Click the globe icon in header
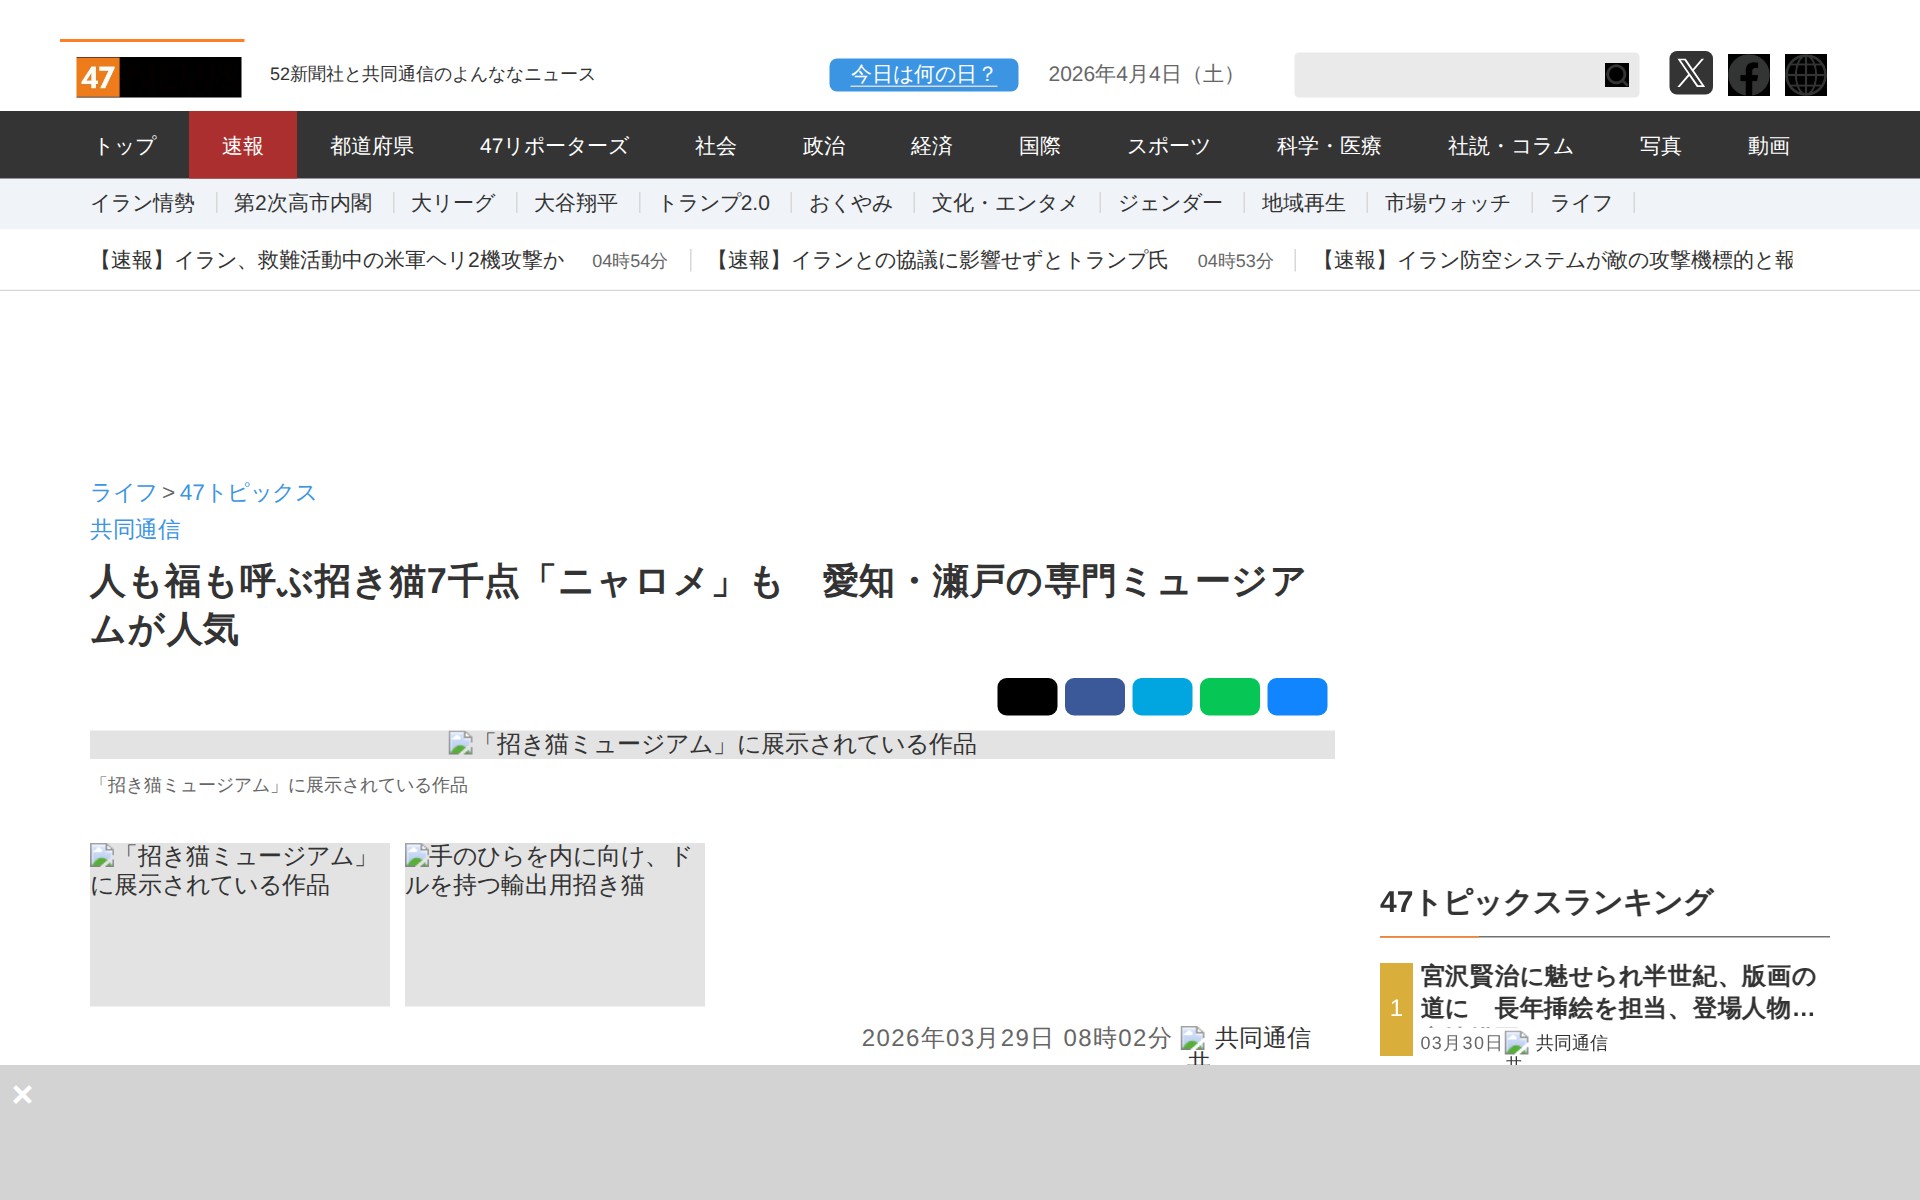The height and width of the screenshot is (1200, 1920). [1805, 75]
